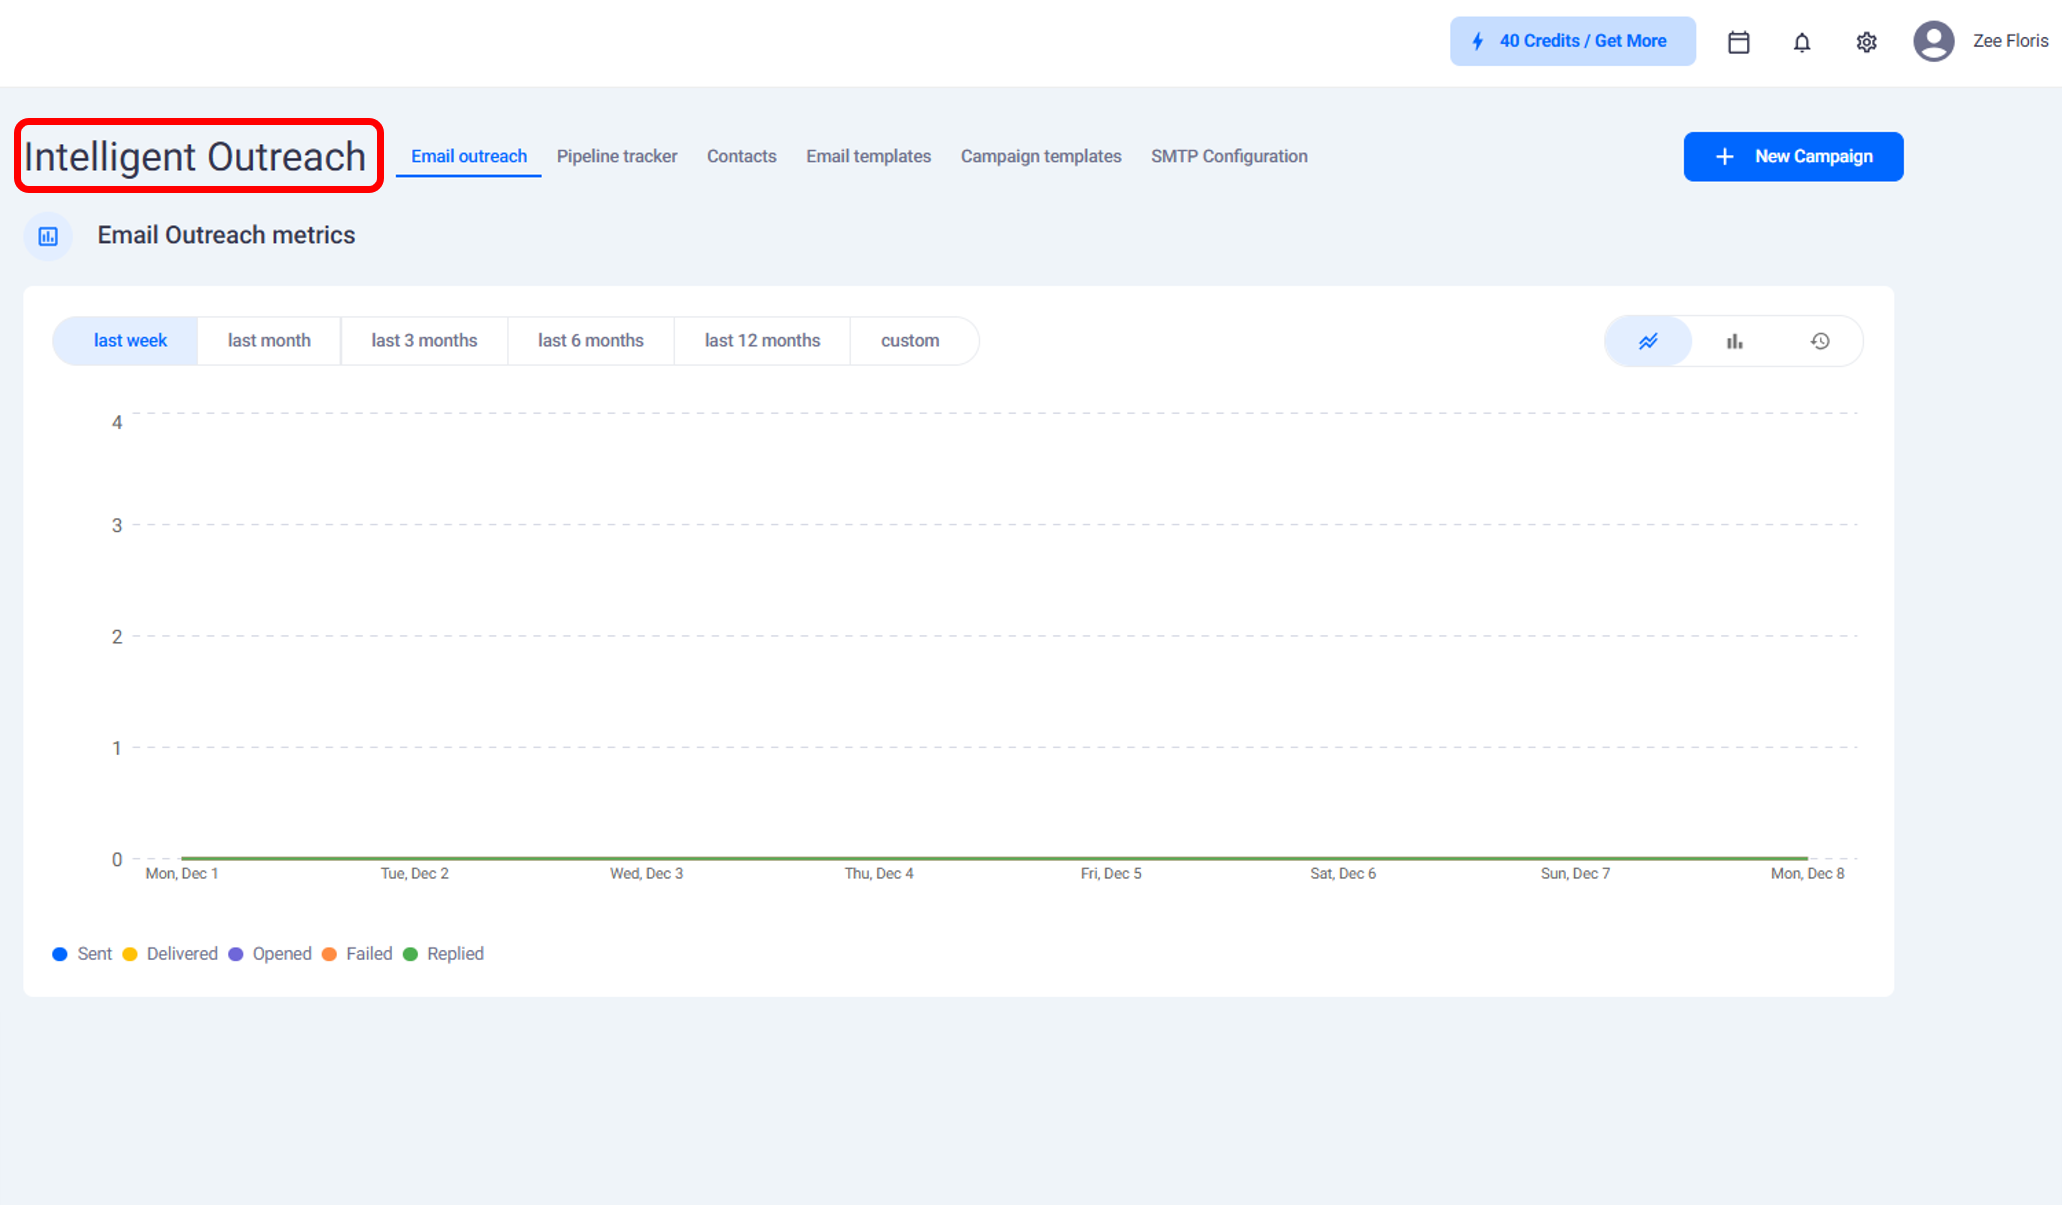Select the last 6 months range
This screenshot has width=2062, height=1205.
(590, 340)
